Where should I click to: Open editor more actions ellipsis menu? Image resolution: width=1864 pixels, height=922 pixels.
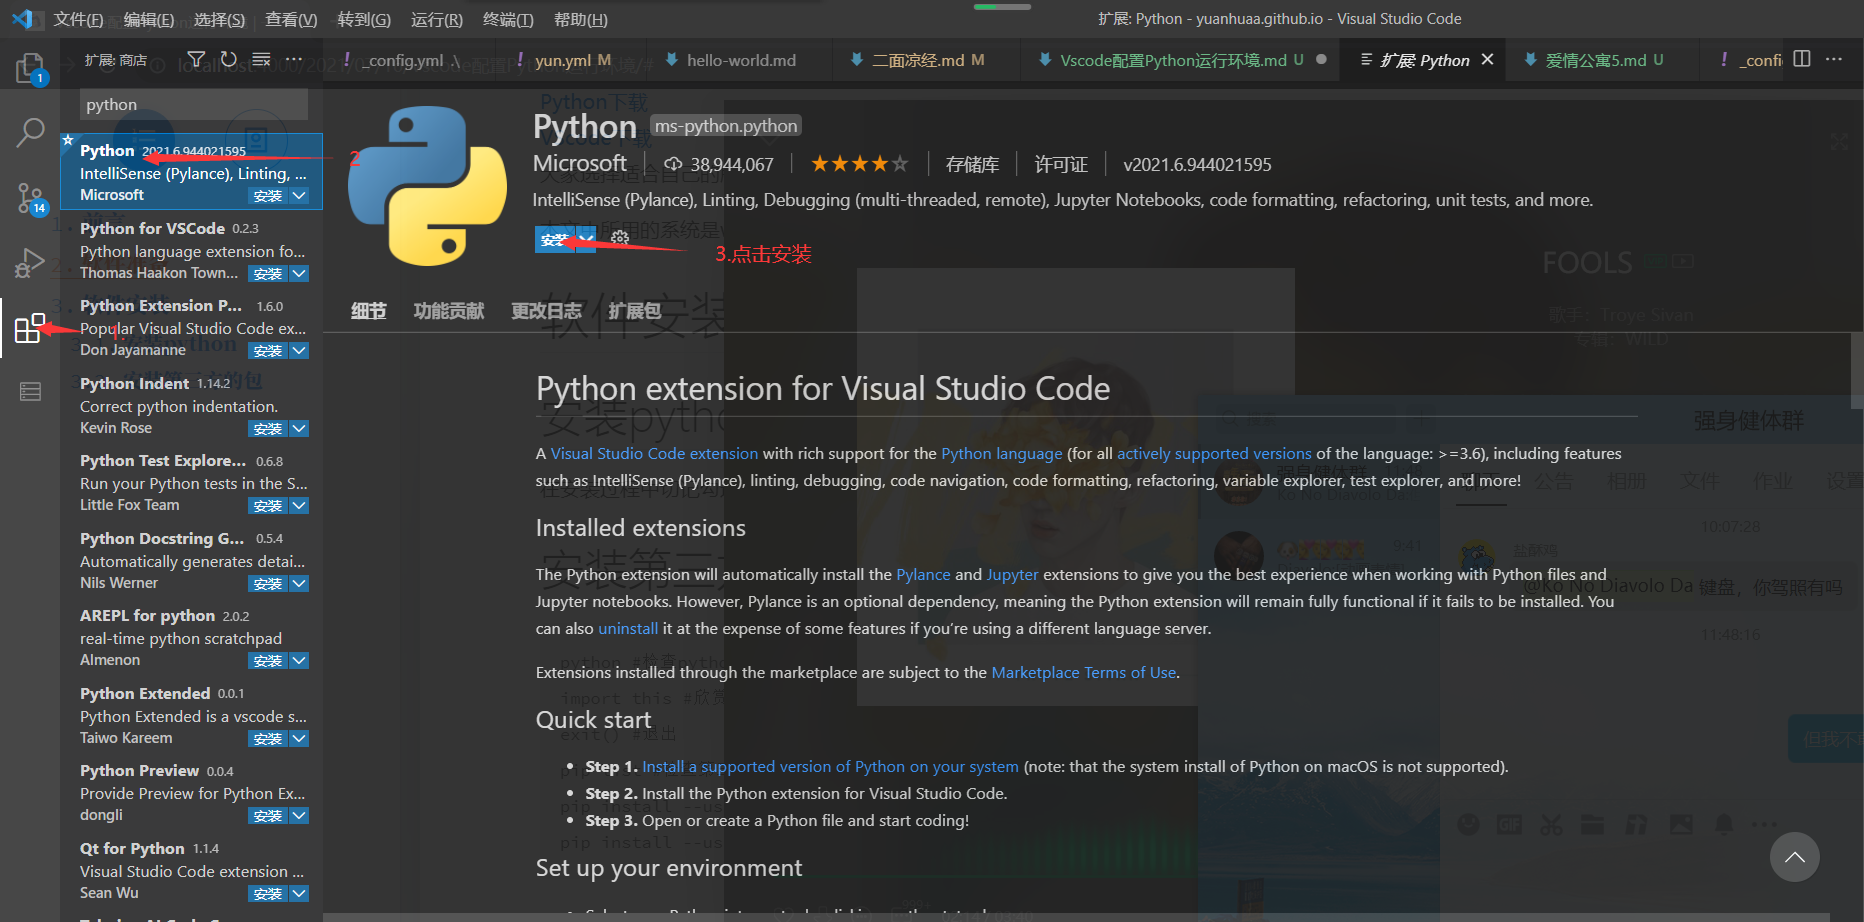tap(1834, 59)
